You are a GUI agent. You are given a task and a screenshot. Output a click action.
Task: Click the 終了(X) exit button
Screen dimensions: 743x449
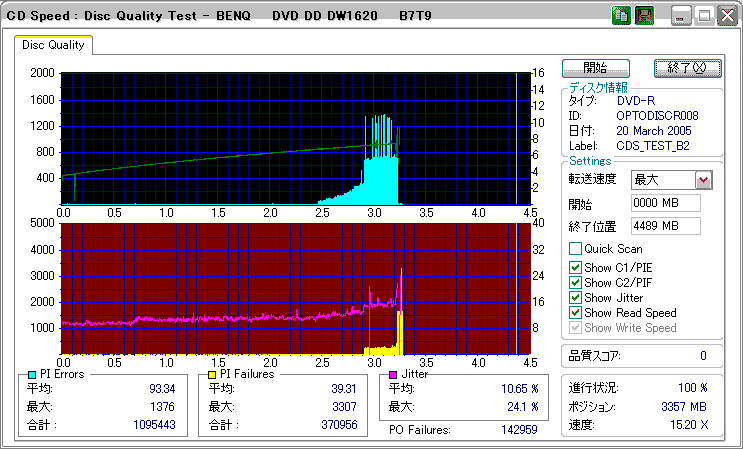coord(688,68)
